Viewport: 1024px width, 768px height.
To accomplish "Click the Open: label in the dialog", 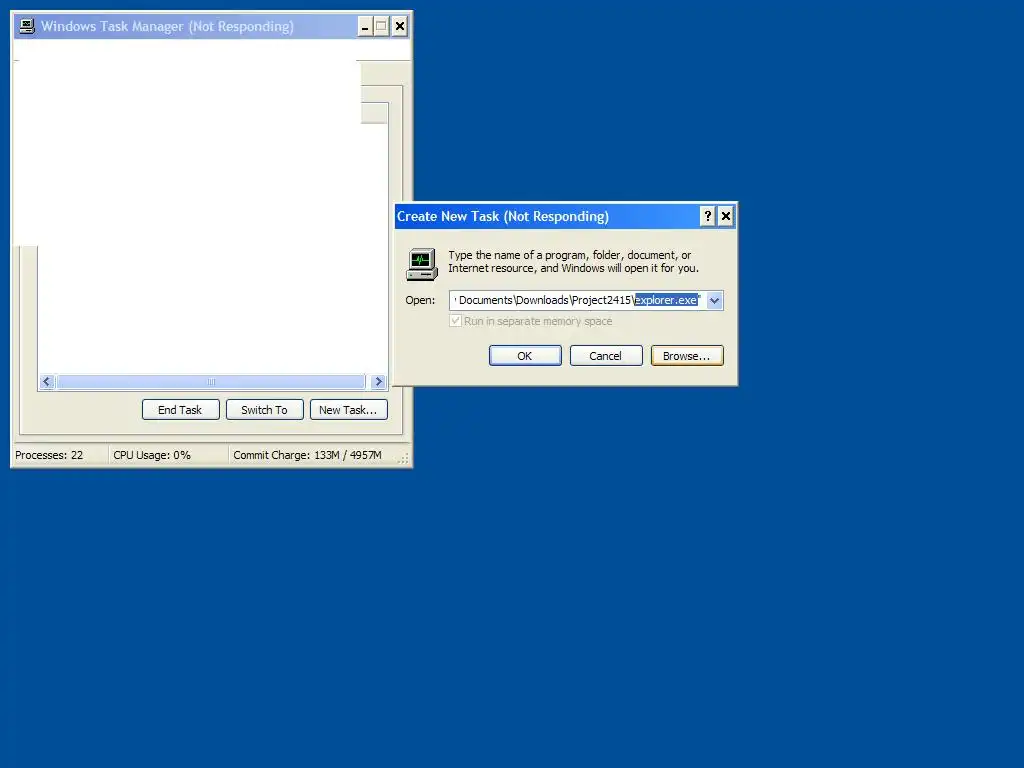I will click(421, 300).
